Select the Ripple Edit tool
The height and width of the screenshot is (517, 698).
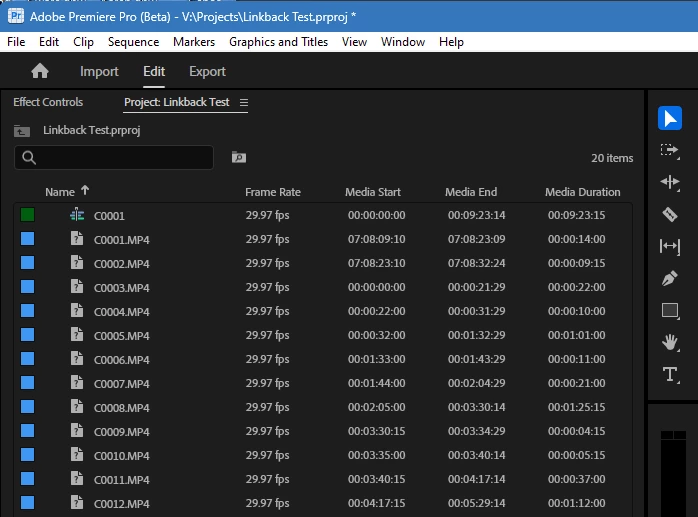tap(670, 182)
